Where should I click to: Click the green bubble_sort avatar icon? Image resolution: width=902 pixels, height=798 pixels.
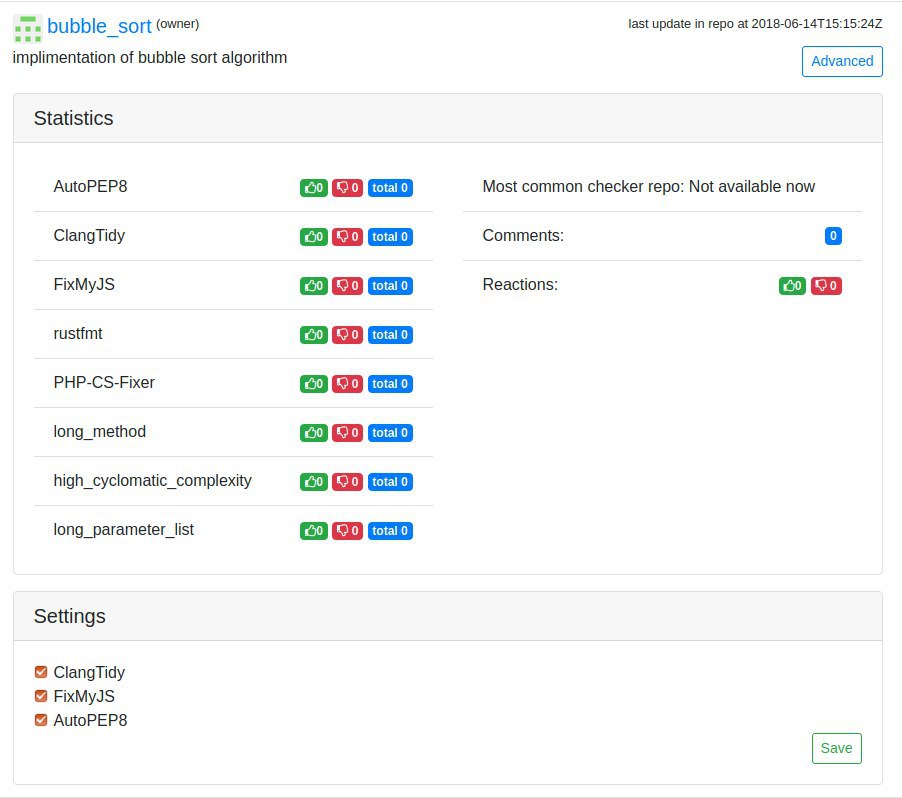(28, 29)
